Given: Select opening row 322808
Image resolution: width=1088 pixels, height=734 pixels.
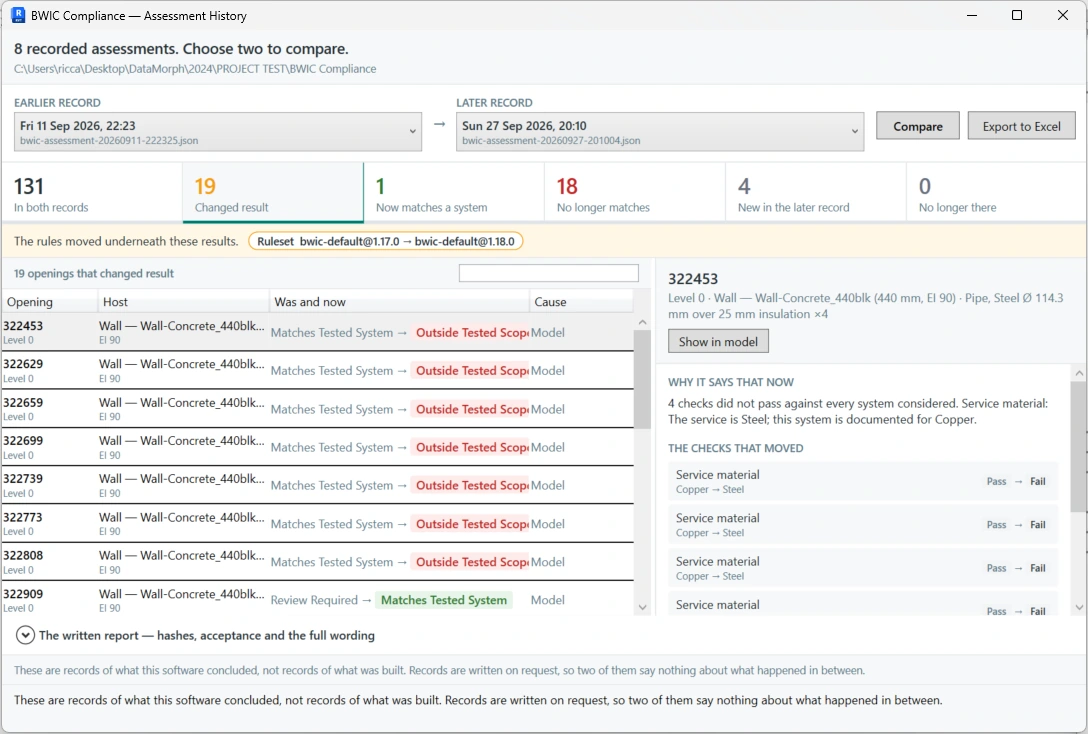Looking at the screenshot, I should point(318,562).
